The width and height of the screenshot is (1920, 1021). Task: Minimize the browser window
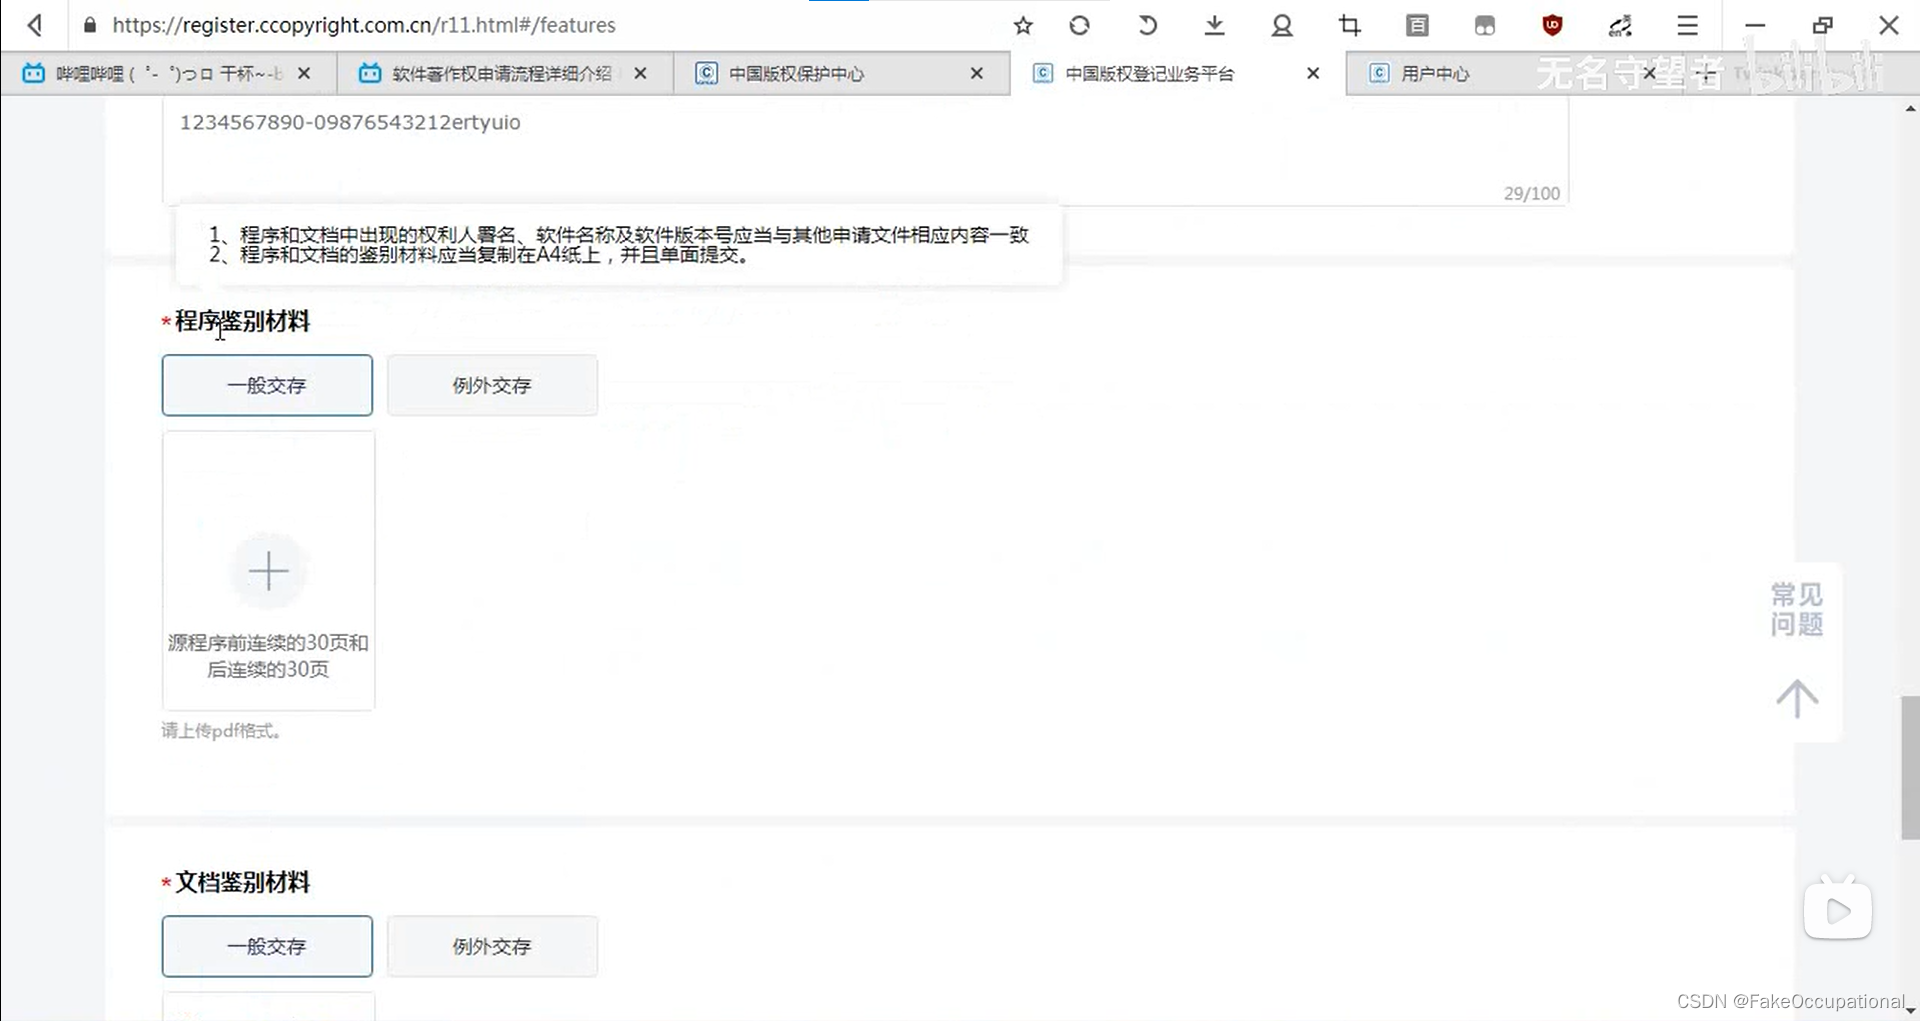pyautogui.click(x=1755, y=25)
